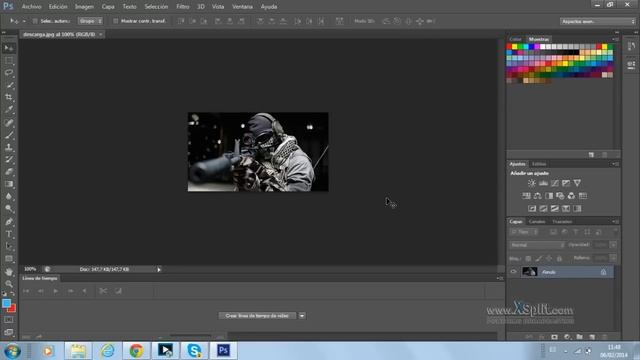Add a Brightness/Contrast adjustment
This screenshot has height=360, width=640.
[x=531, y=183]
